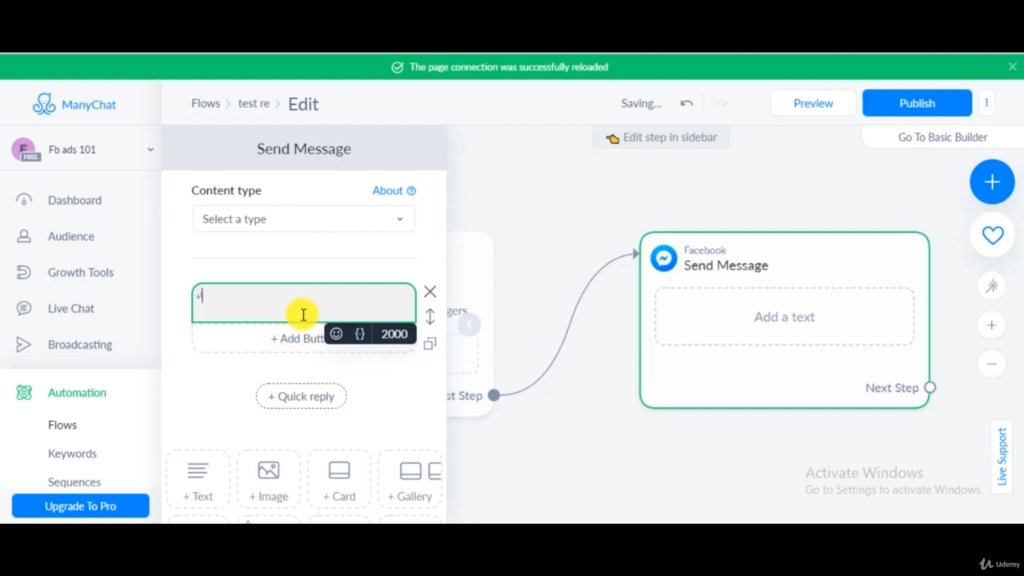Click the Live Chat bubble icon

[24, 308]
